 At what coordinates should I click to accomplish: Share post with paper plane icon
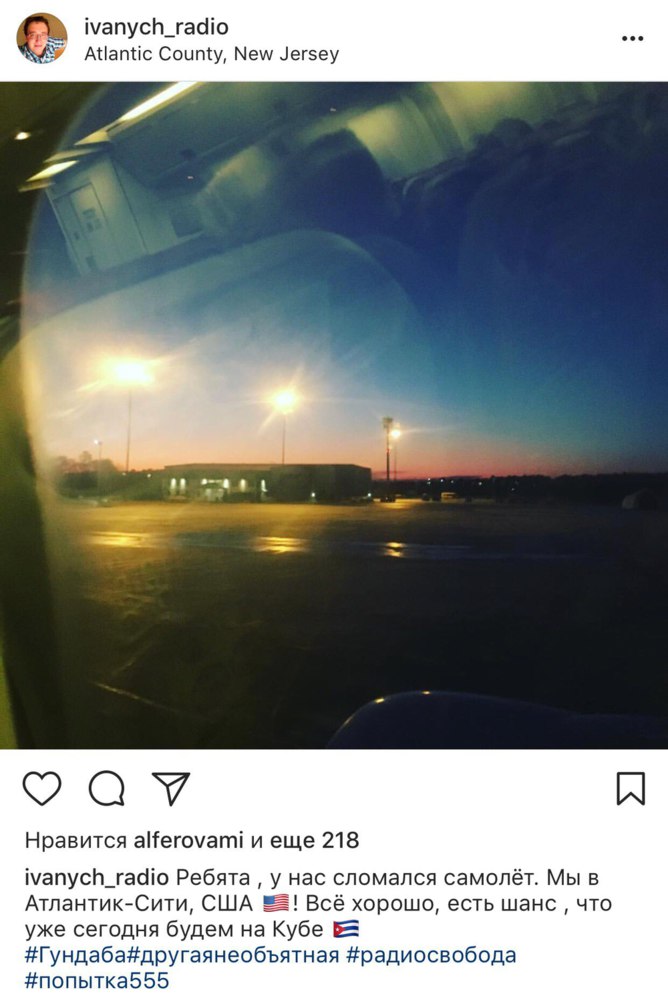click(170, 789)
